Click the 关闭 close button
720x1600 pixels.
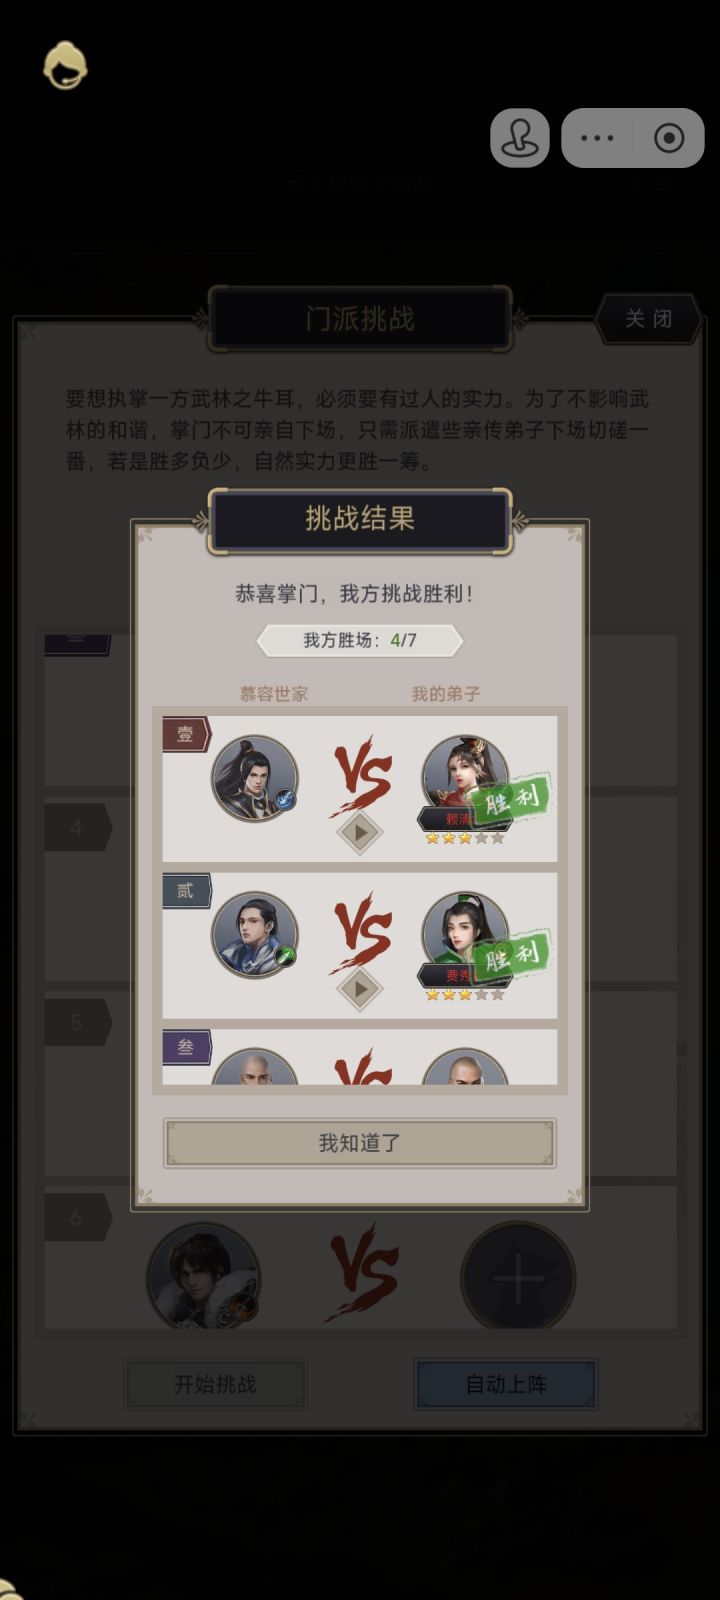648,319
